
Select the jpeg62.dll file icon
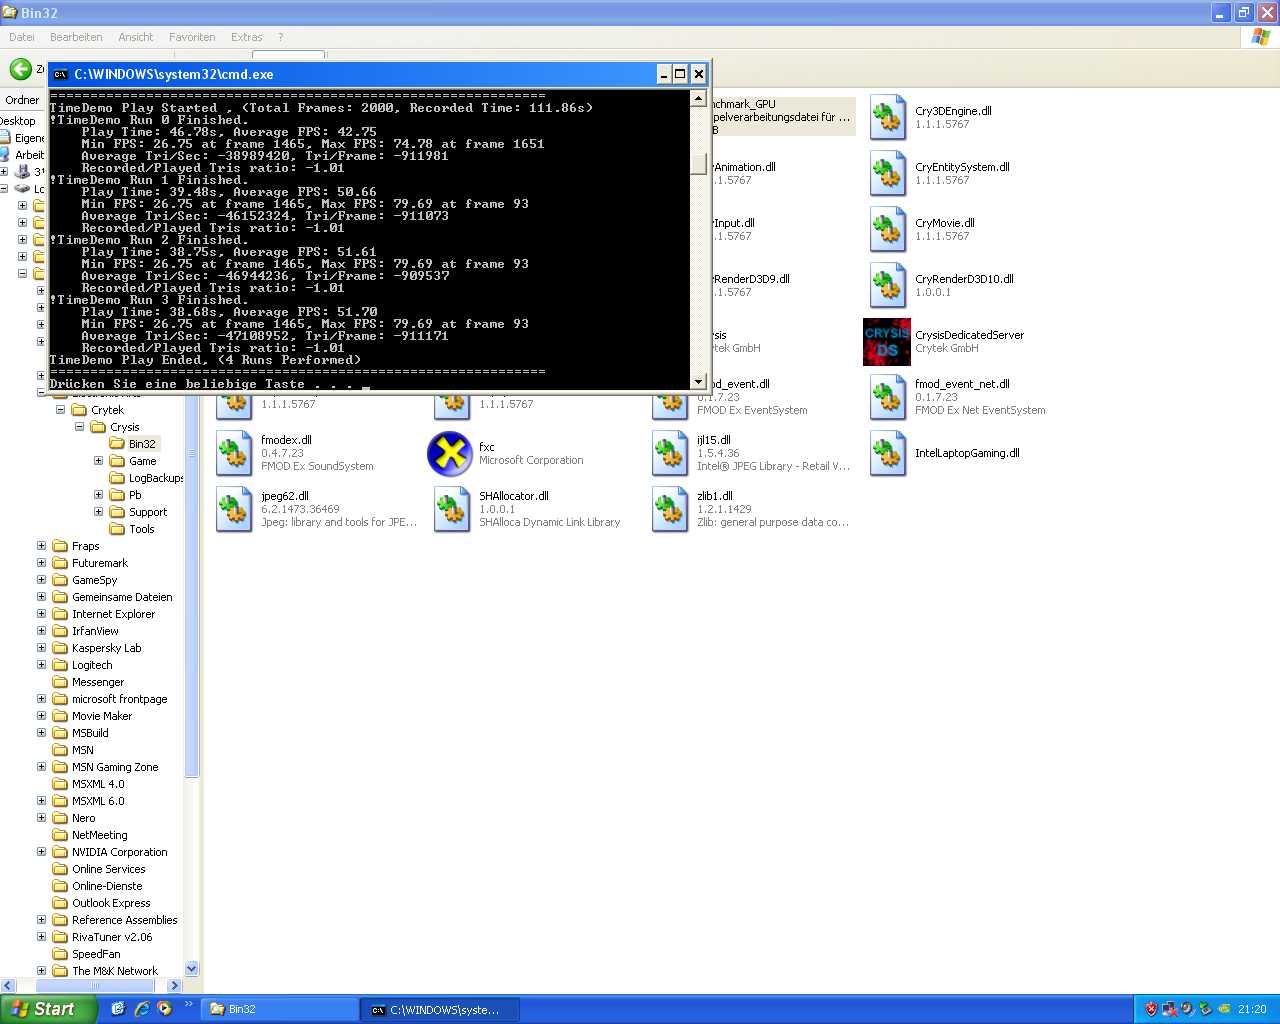[x=234, y=510]
